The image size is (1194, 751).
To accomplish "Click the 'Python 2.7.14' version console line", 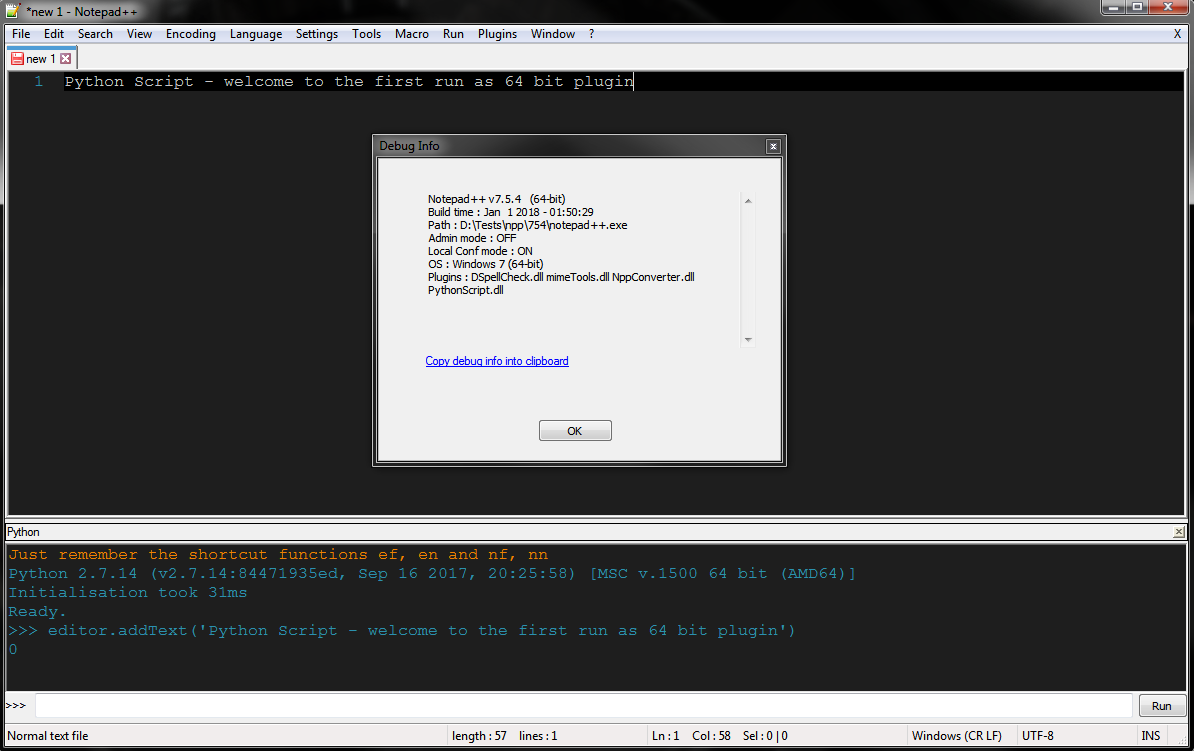I will (432, 574).
